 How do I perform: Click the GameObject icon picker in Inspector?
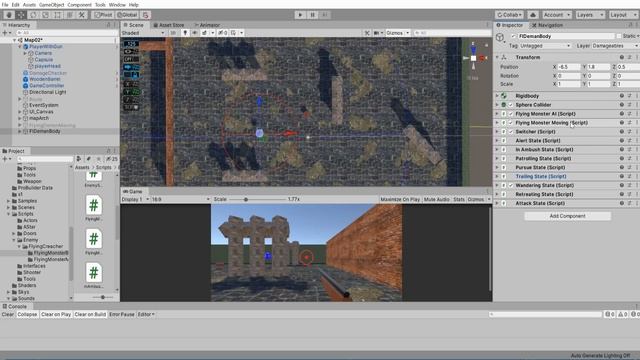(x=500, y=37)
